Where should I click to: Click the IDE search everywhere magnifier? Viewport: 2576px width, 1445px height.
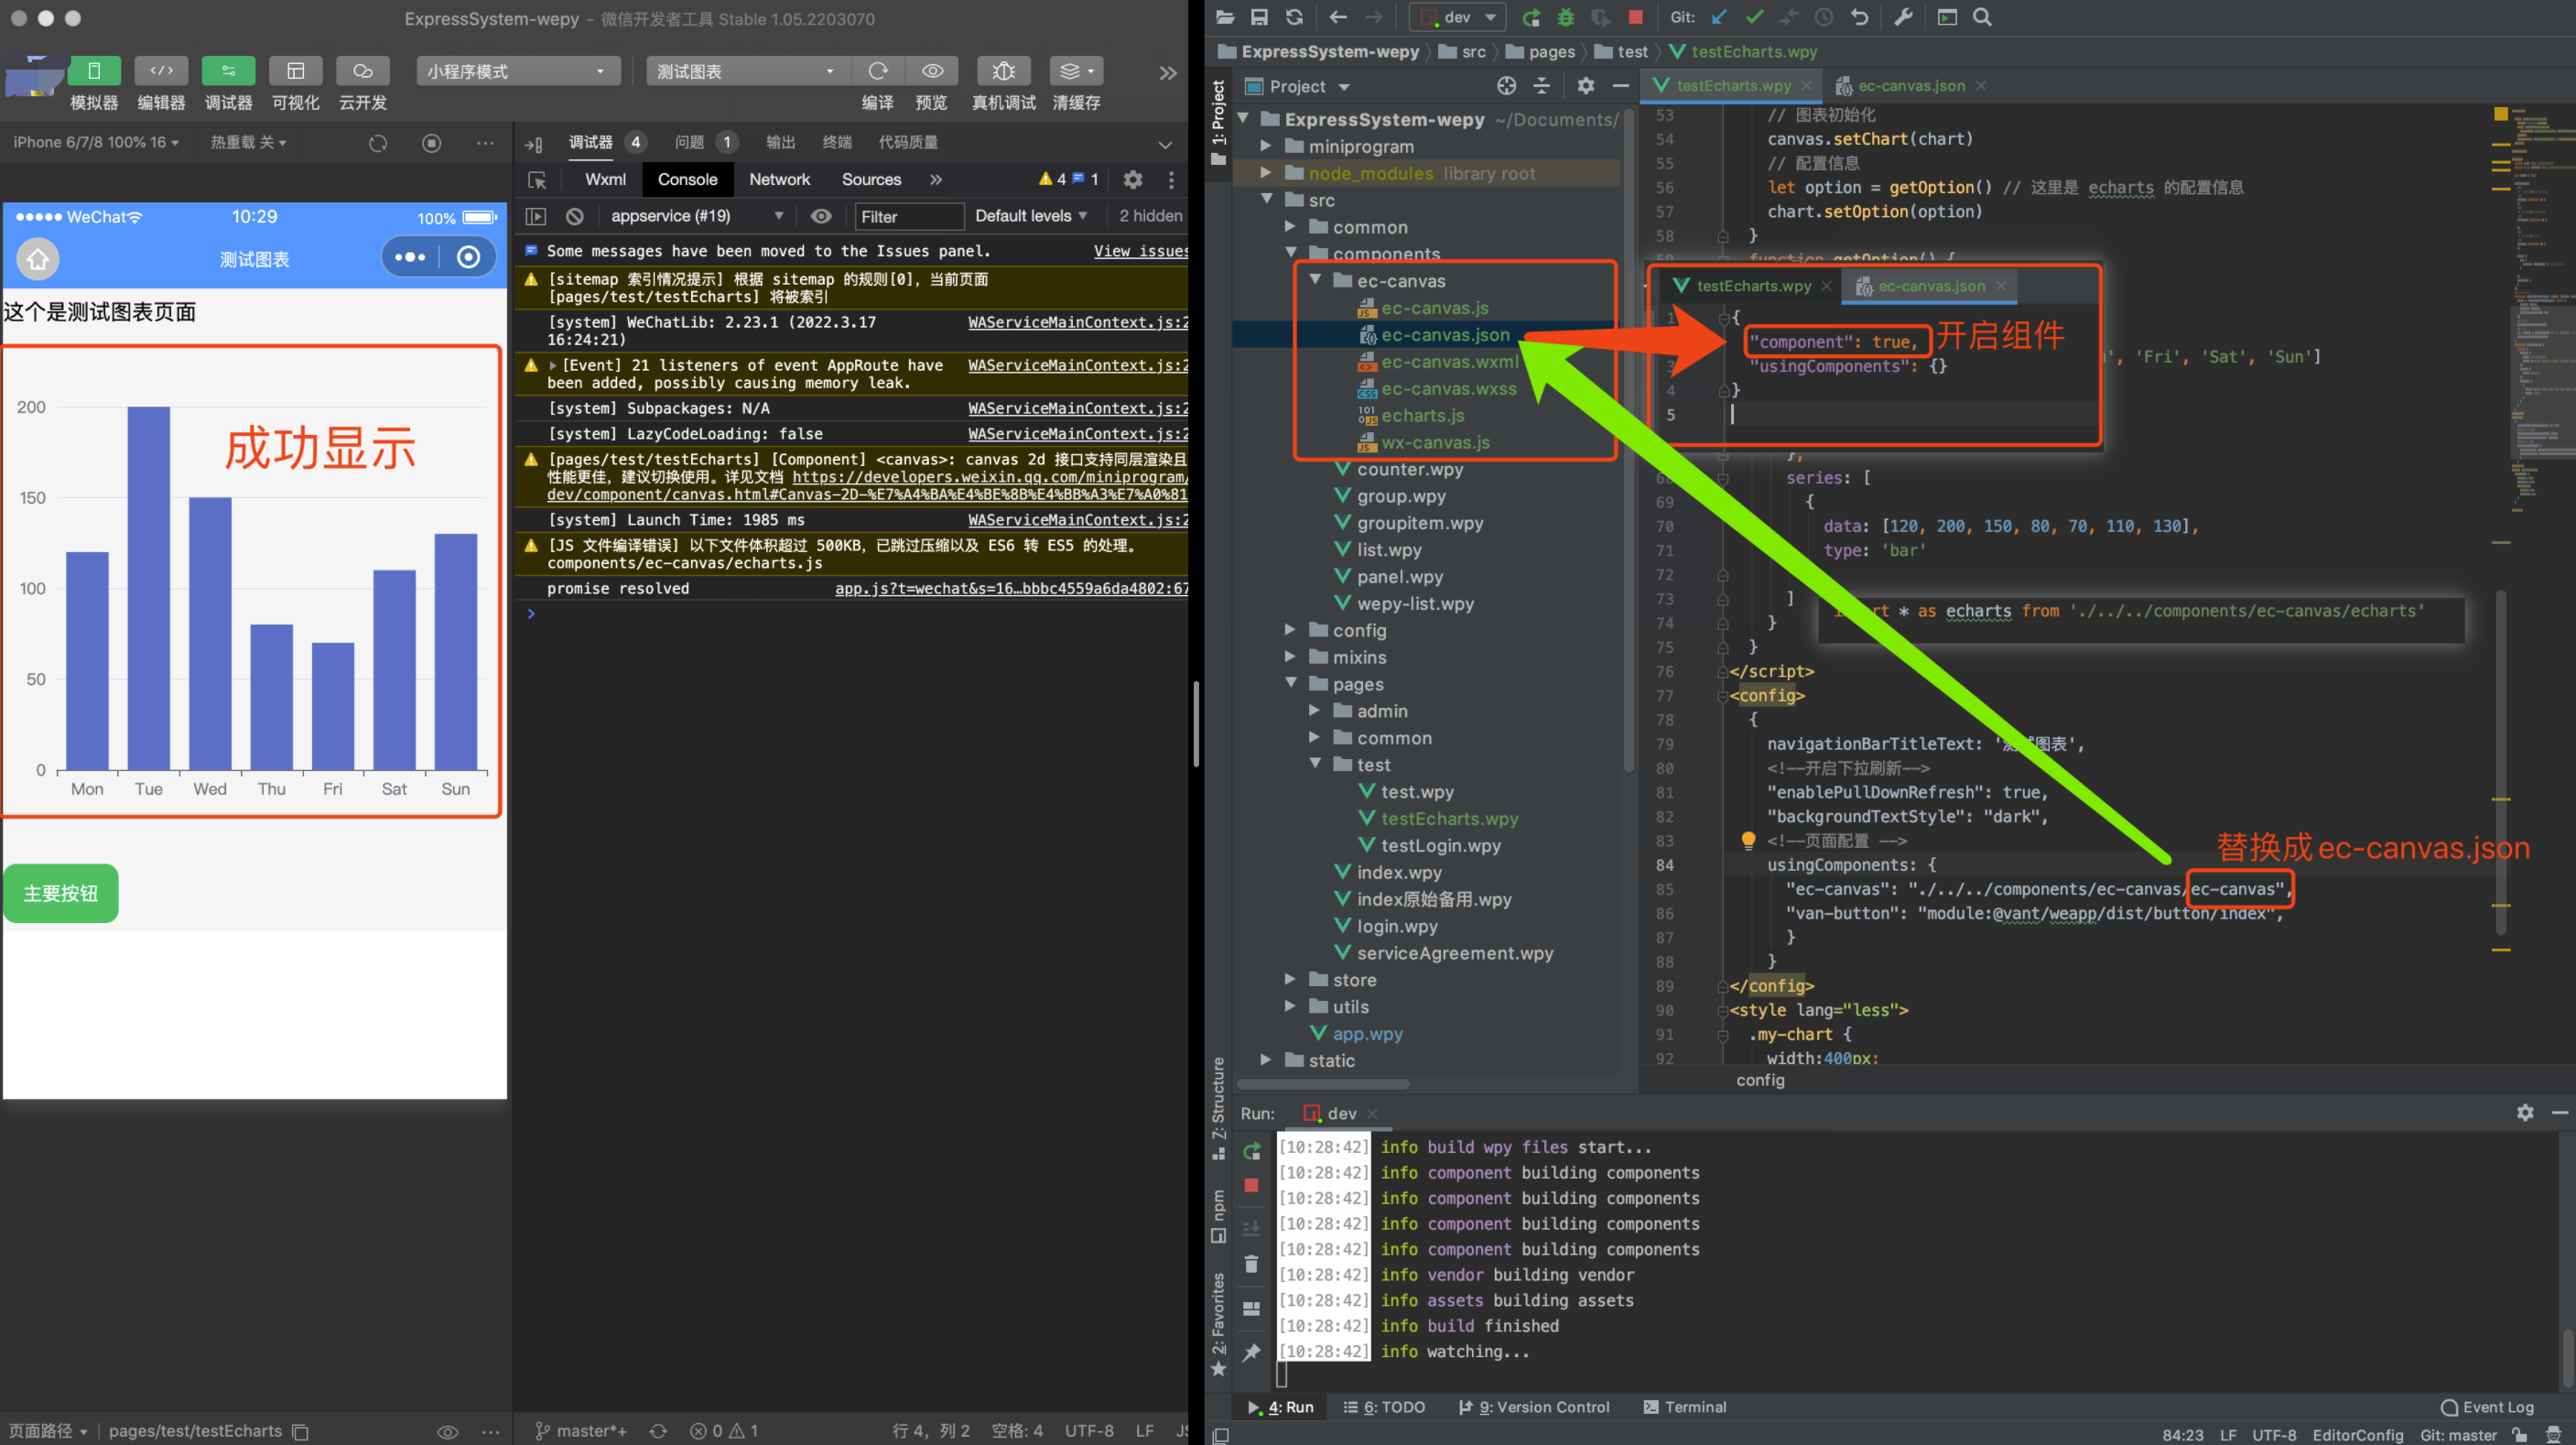[x=1981, y=17]
